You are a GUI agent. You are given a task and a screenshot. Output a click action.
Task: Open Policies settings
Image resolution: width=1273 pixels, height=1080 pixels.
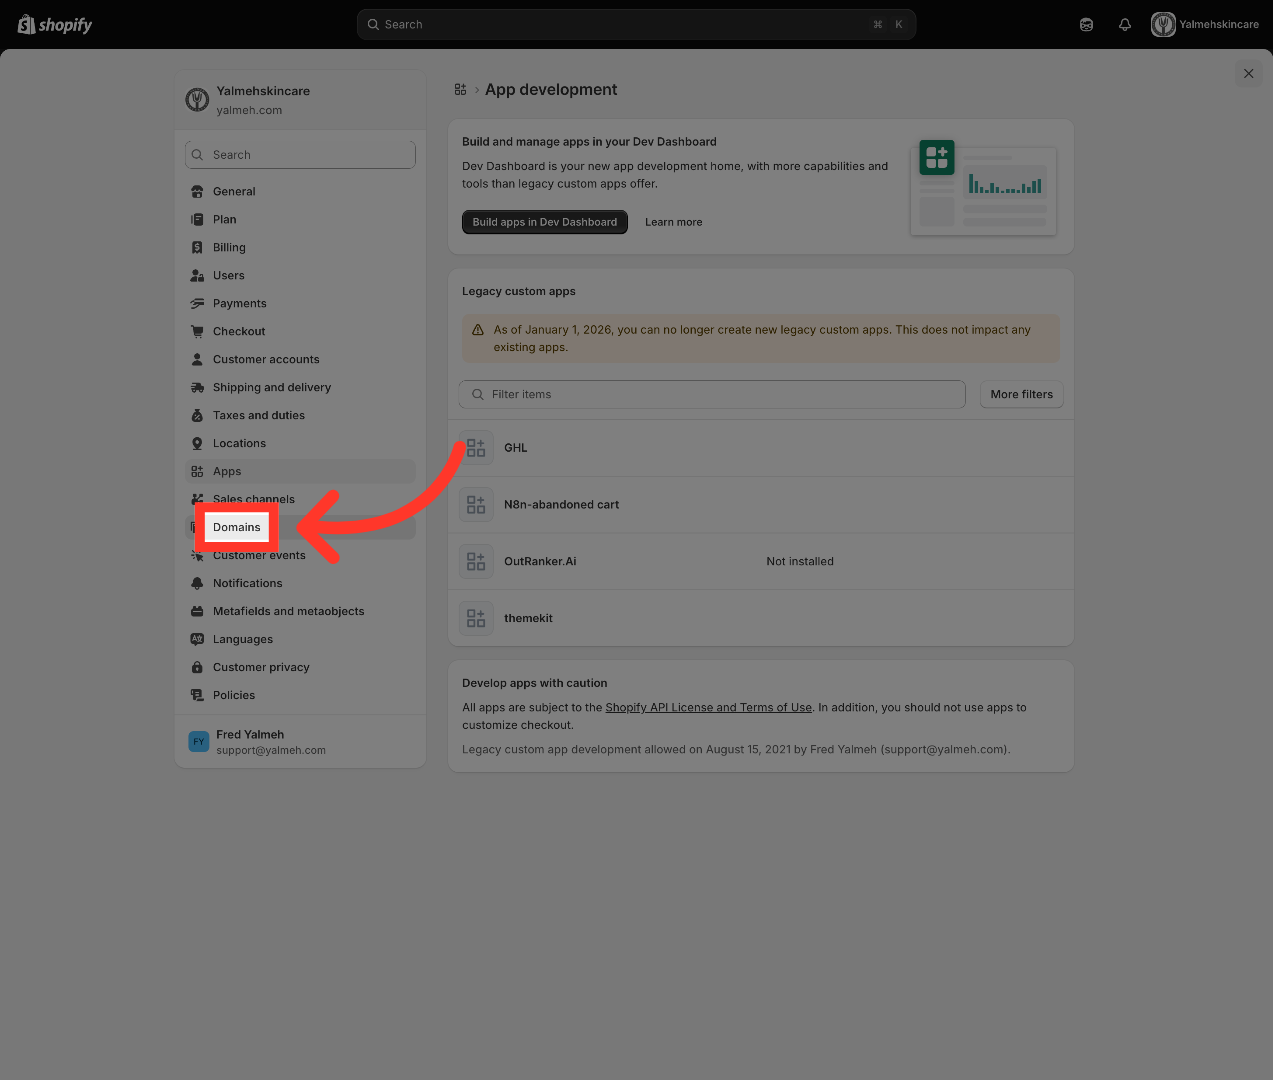coord(300,695)
